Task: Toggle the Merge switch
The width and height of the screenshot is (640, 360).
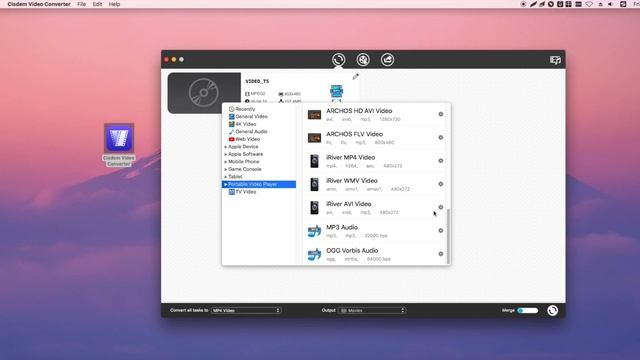Action: [527, 311]
